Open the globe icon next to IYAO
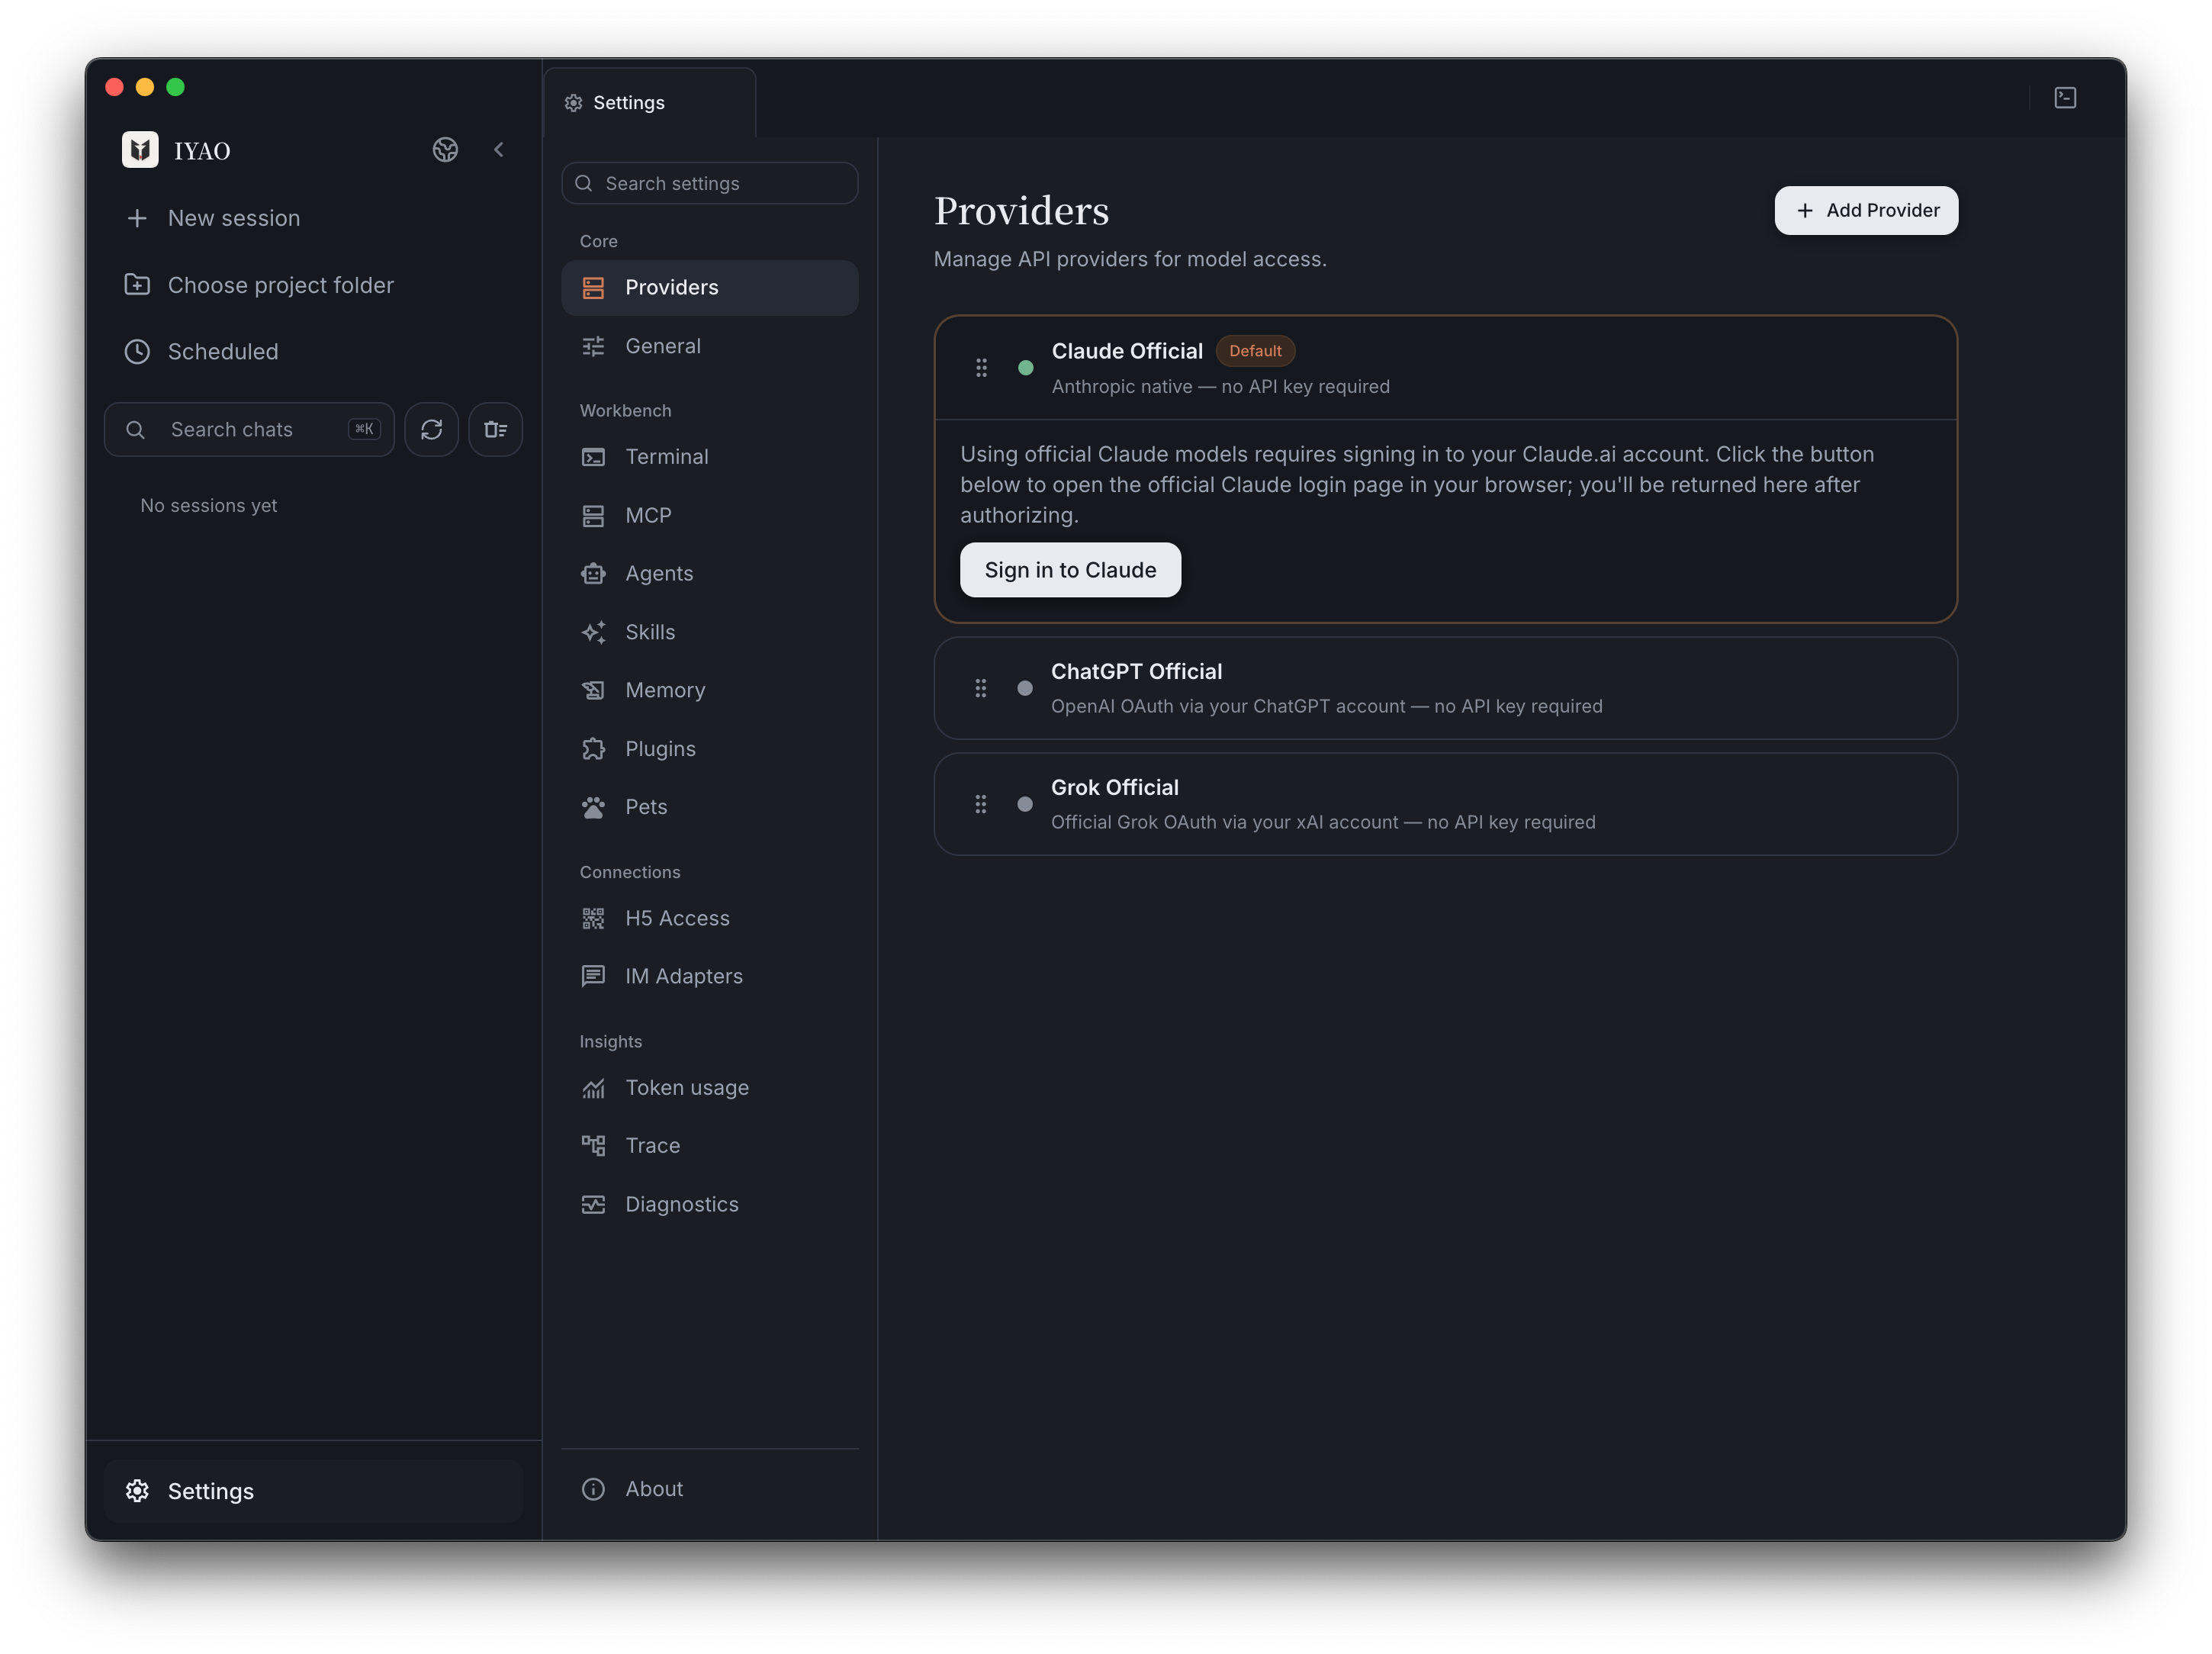The image size is (2212, 1654). point(445,150)
